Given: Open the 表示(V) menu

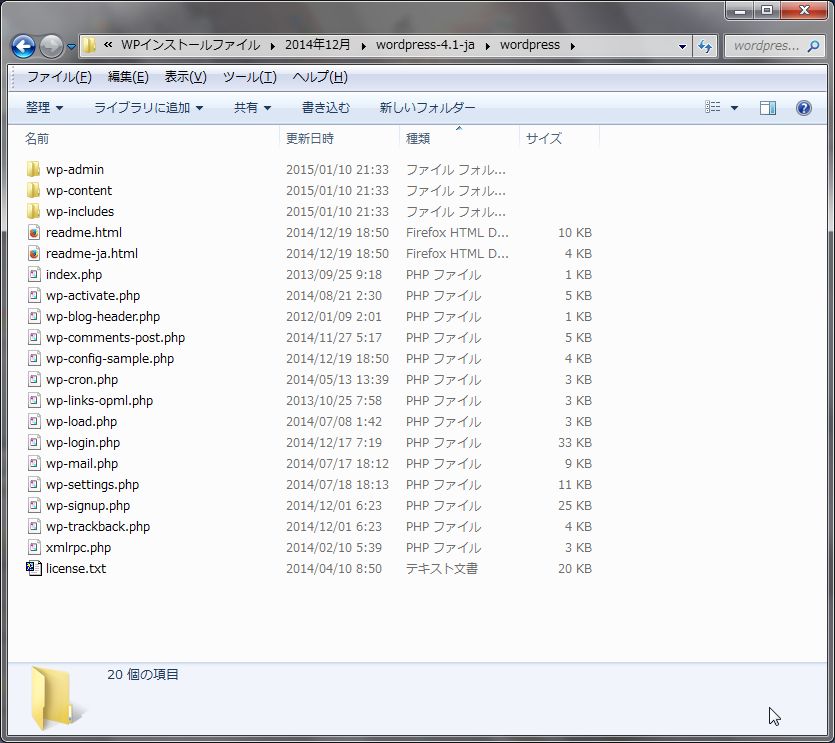Looking at the screenshot, I should 185,77.
